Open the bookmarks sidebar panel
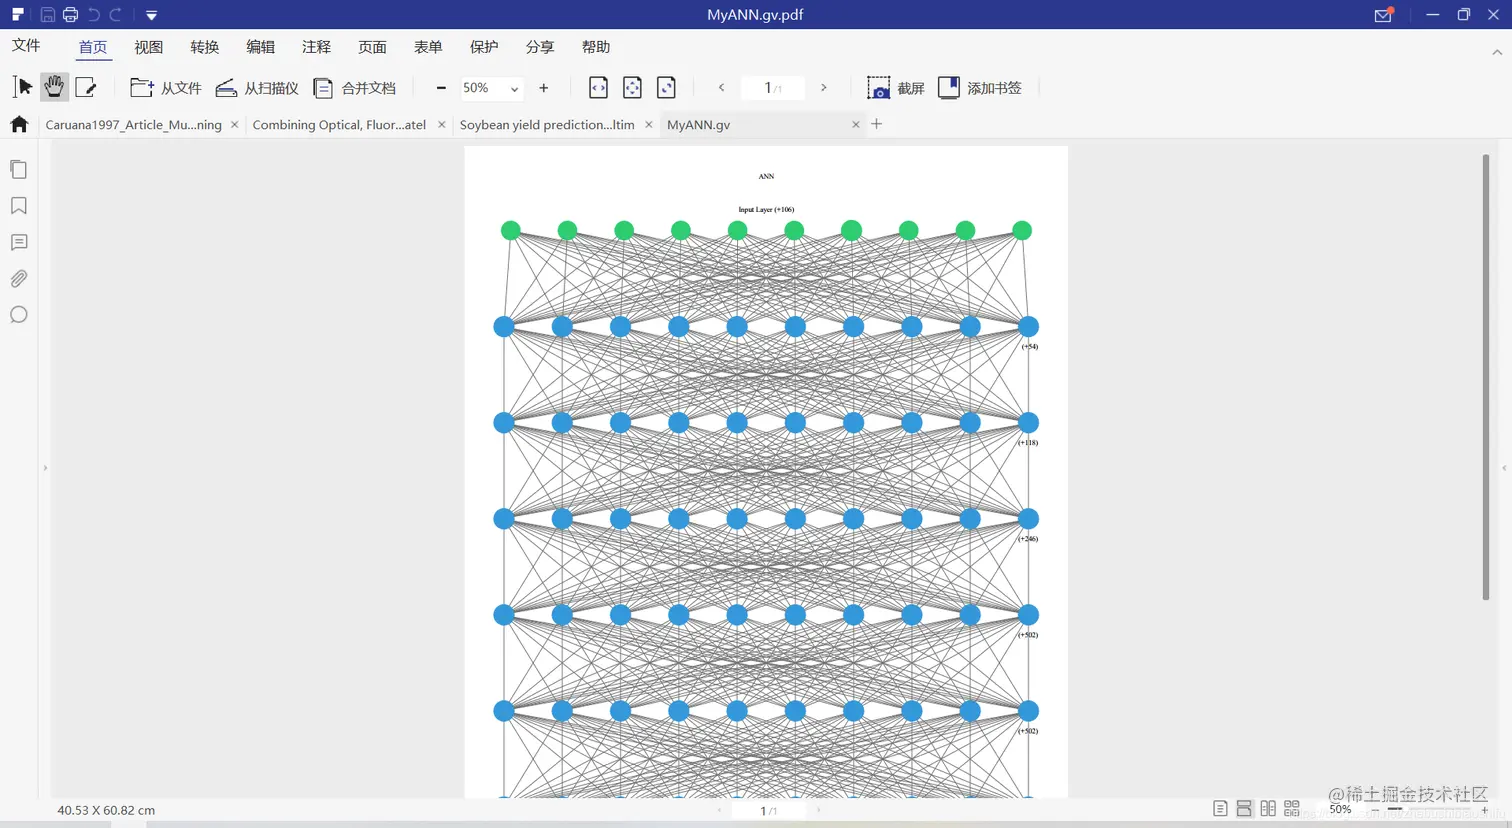1512x828 pixels. click(x=18, y=206)
